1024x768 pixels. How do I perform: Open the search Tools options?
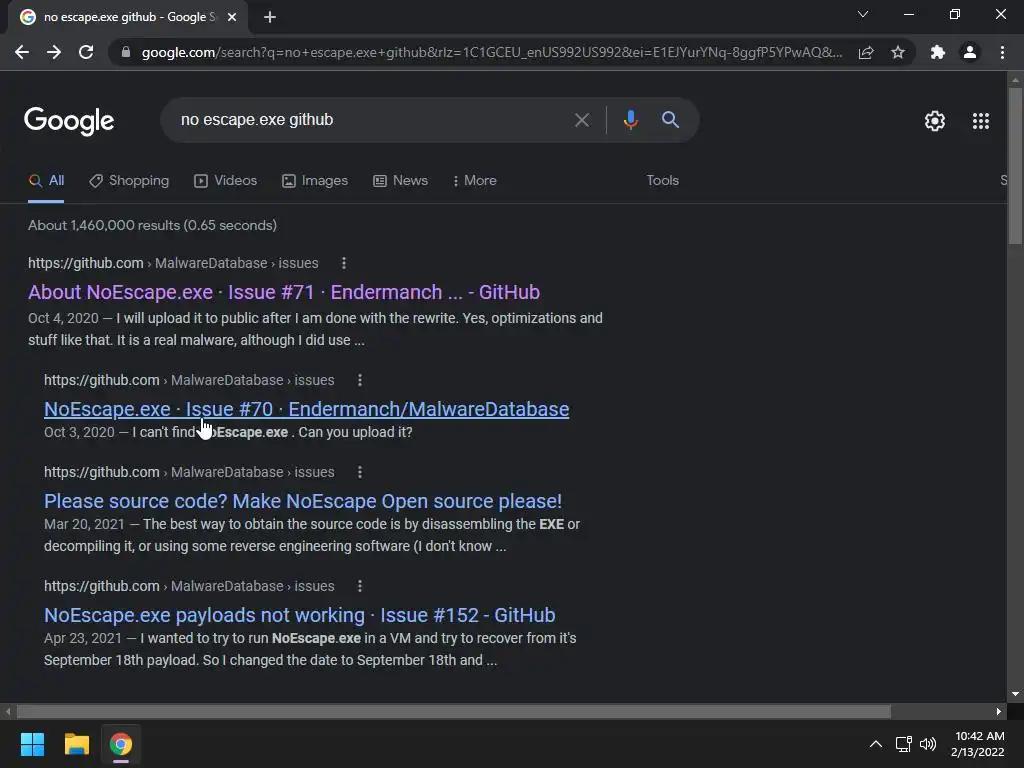[662, 181]
